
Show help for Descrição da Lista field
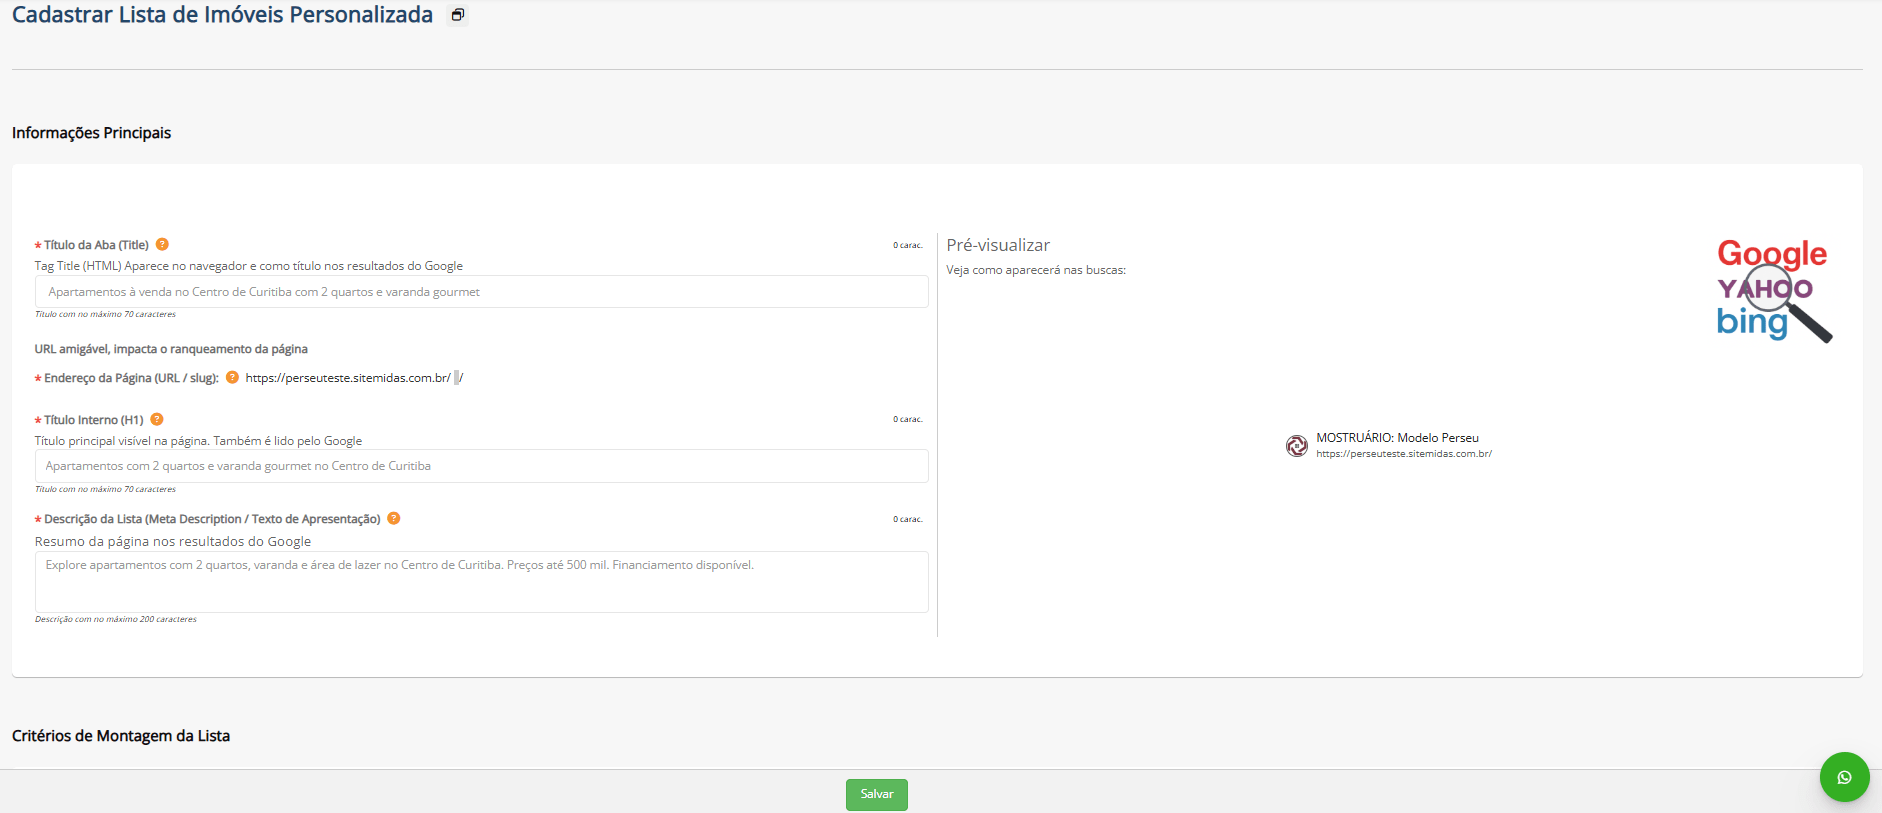pyautogui.click(x=394, y=518)
